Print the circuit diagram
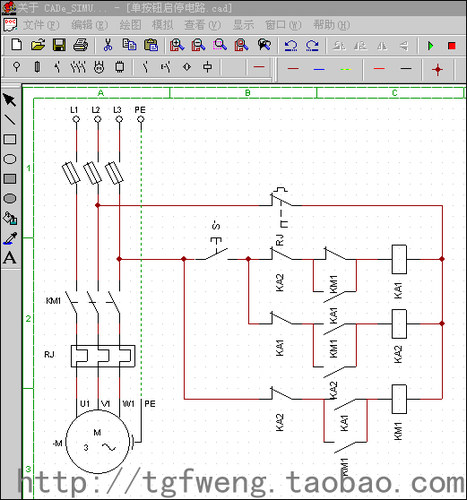The width and height of the screenshot is (467, 500). tap(80, 45)
